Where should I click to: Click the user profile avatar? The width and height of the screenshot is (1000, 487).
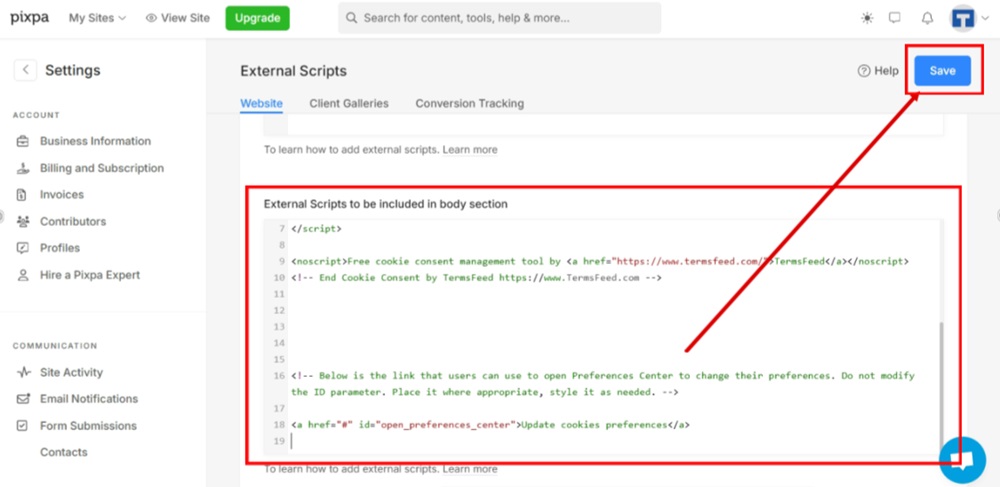(x=962, y=18)
